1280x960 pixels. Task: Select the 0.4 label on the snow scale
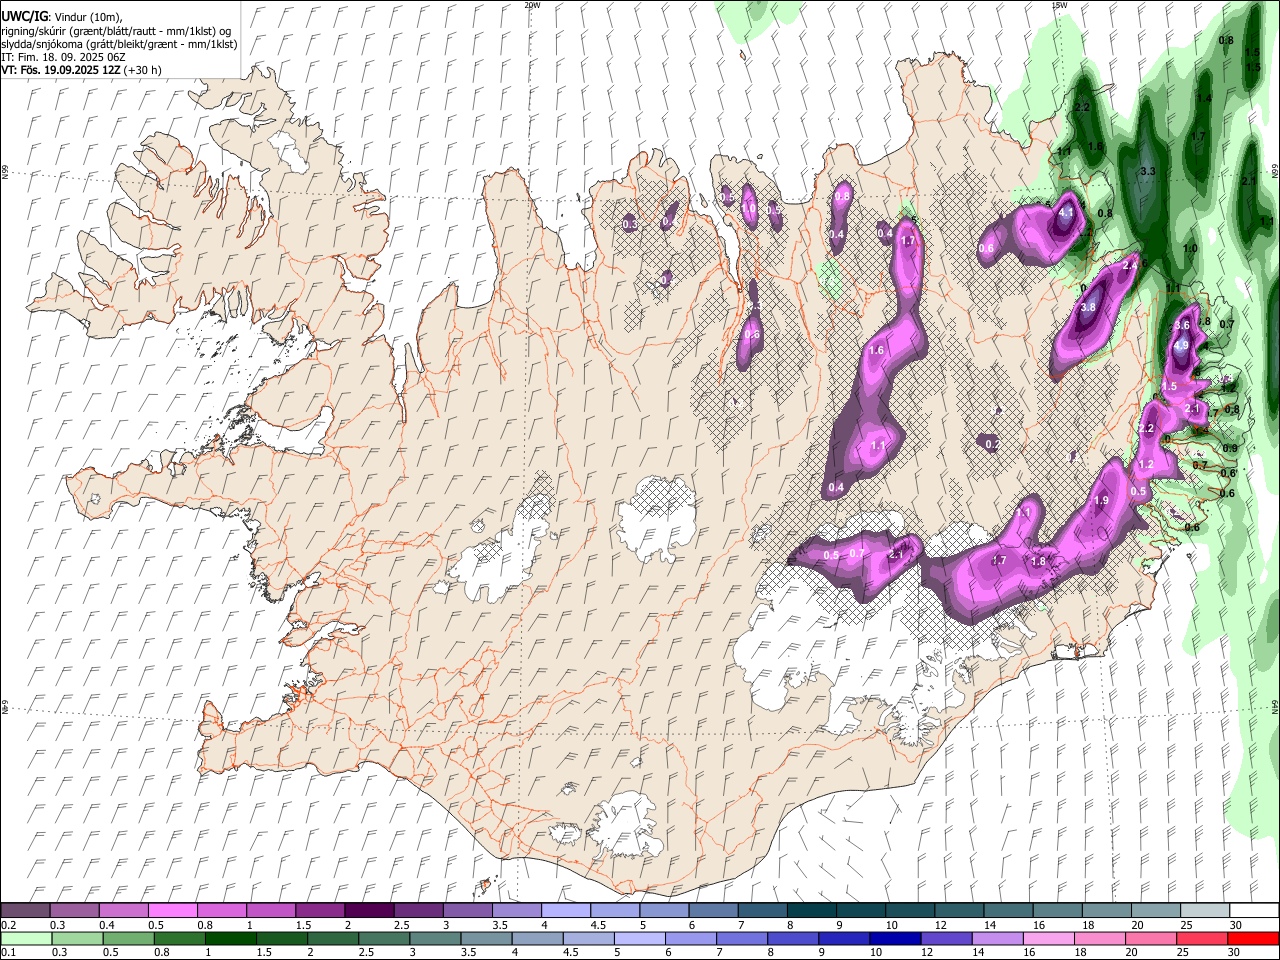click(x=107, y=925)
